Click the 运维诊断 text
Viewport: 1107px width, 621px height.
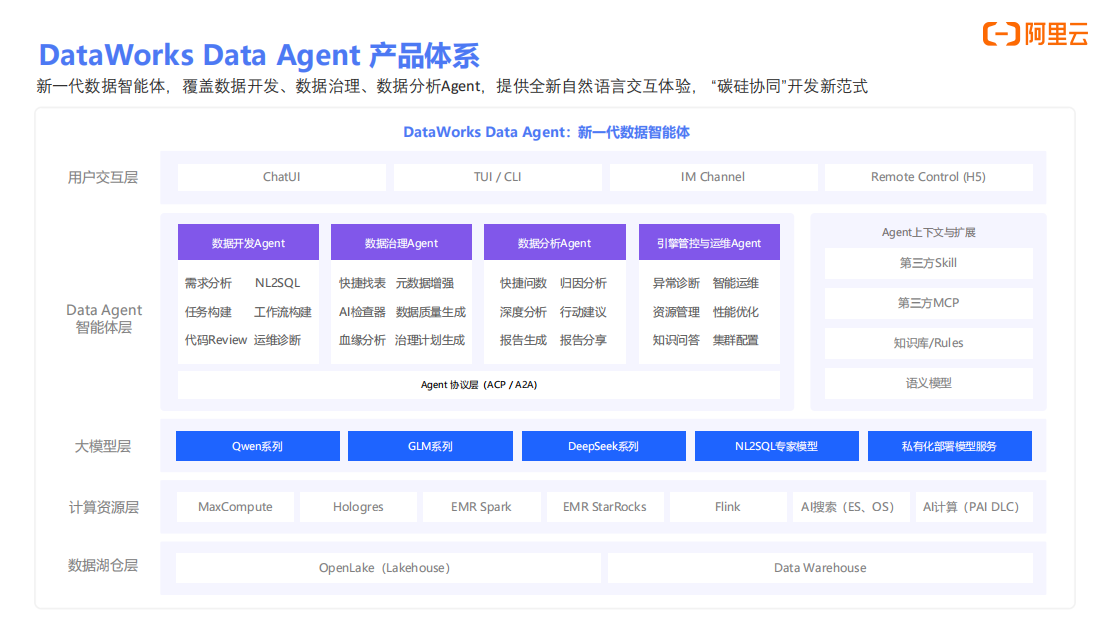point(277,340)
